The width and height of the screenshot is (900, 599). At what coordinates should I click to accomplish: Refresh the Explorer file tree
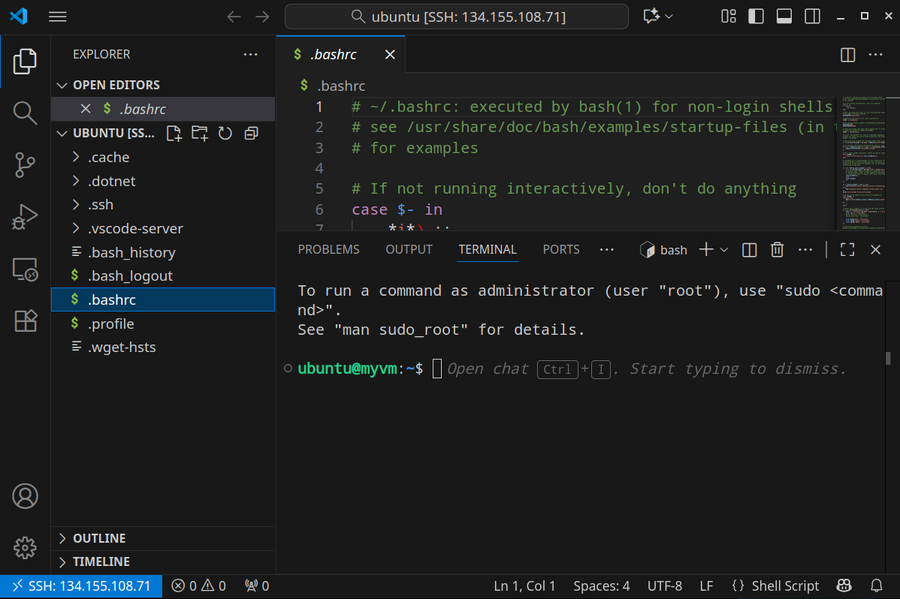[225, 133]
